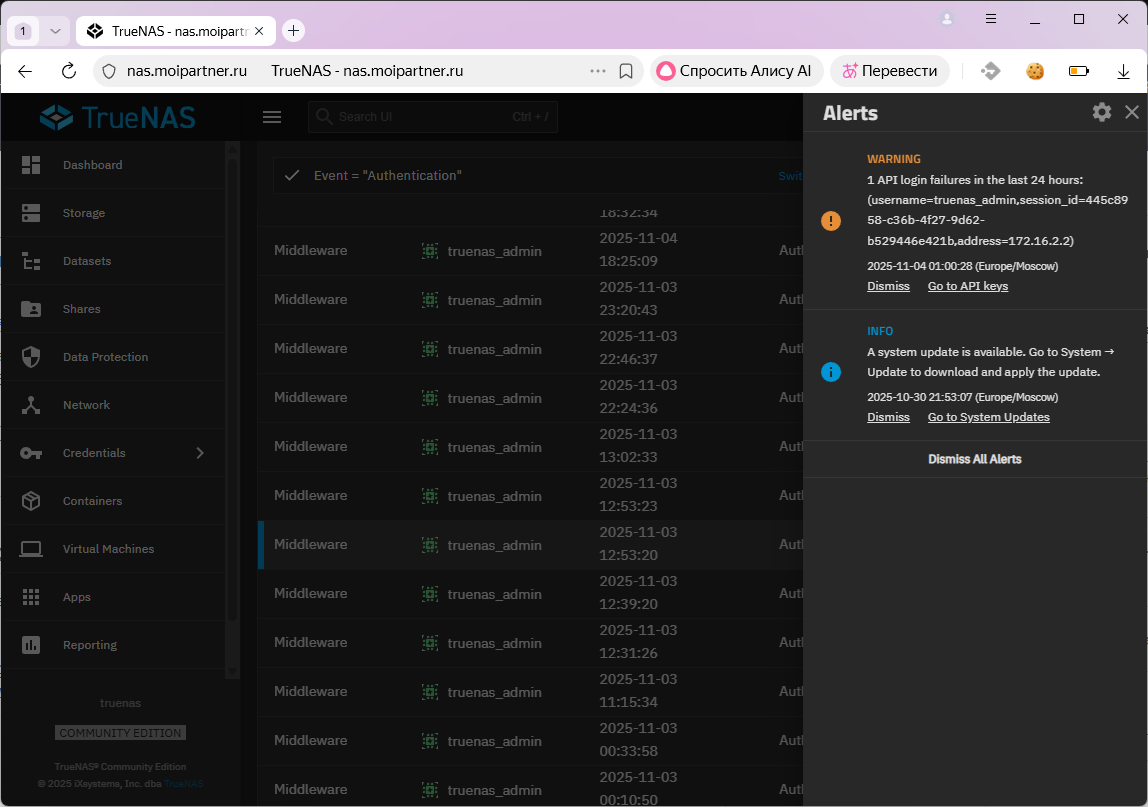Click the Storage sidebar icon
The height and width of the screenshot is (807, 1148).
(x=31, y=213)
